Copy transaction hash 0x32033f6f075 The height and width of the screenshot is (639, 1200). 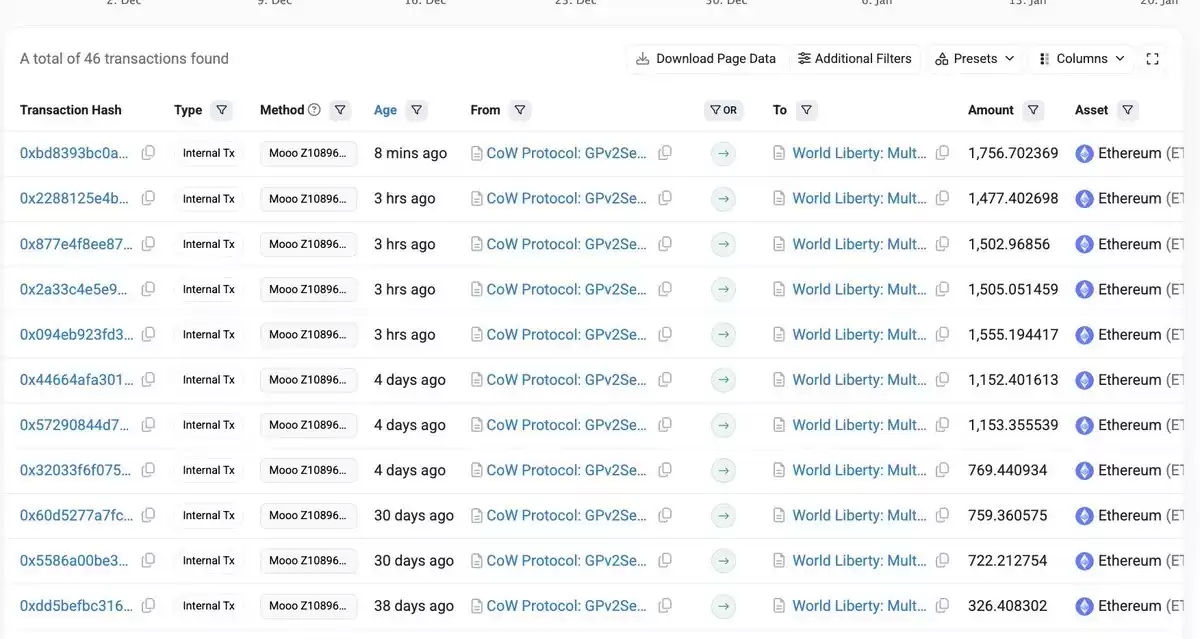tap(148, 470)
